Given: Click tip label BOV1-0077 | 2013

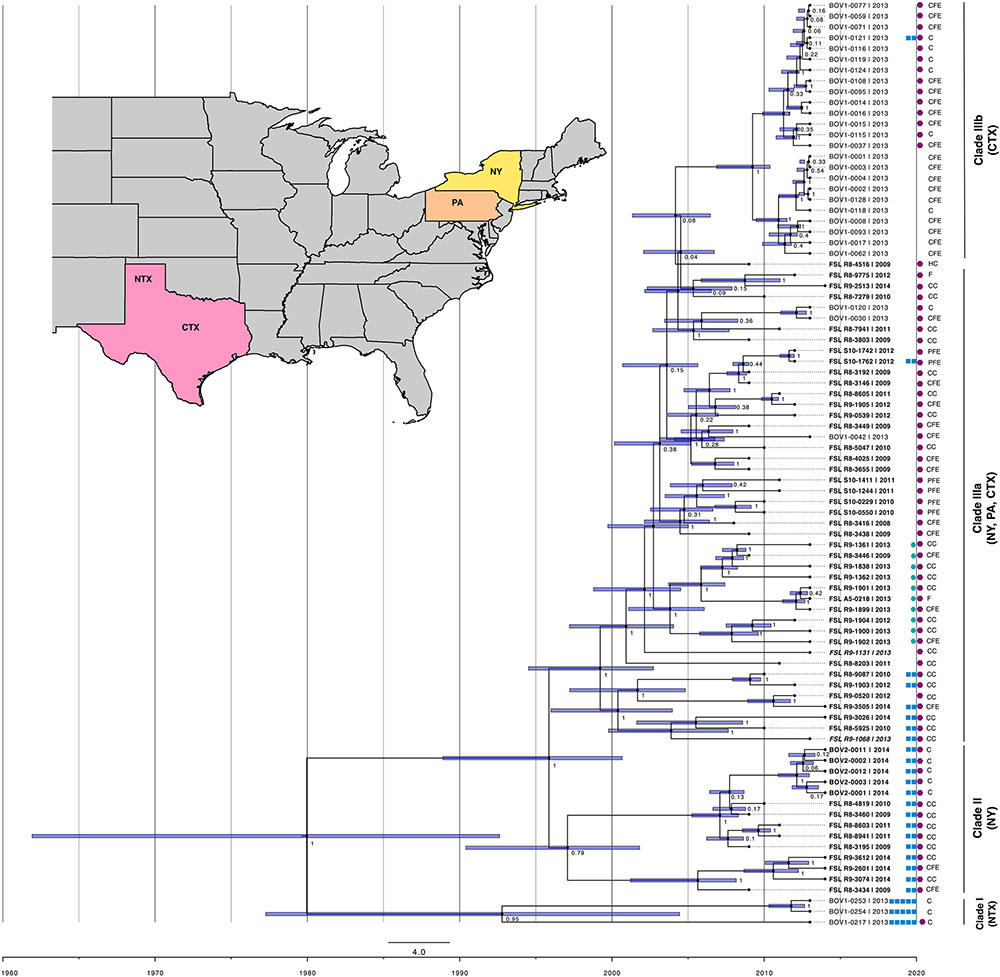Looking at the screenshot, I should [858, 6].
